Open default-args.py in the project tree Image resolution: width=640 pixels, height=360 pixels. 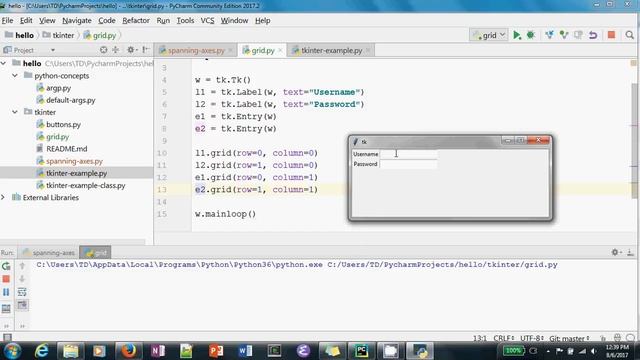(x=70, y=100)
